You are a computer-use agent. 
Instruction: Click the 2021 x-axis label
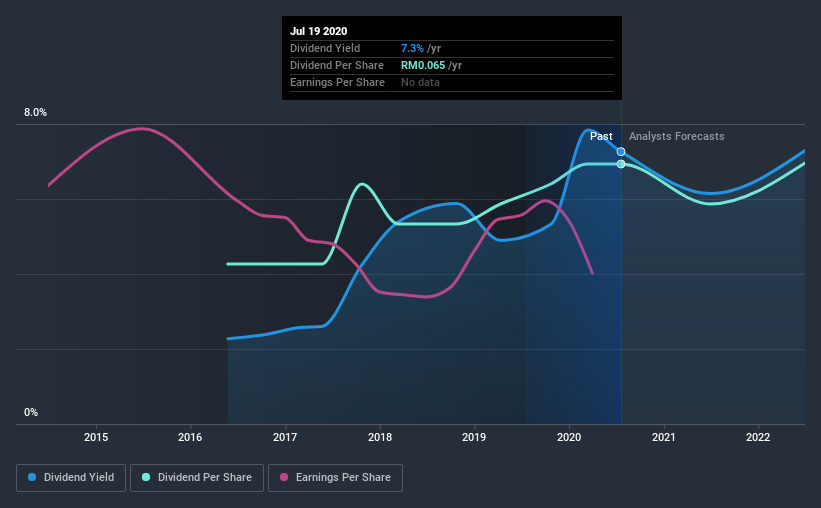tap(663, 437)
